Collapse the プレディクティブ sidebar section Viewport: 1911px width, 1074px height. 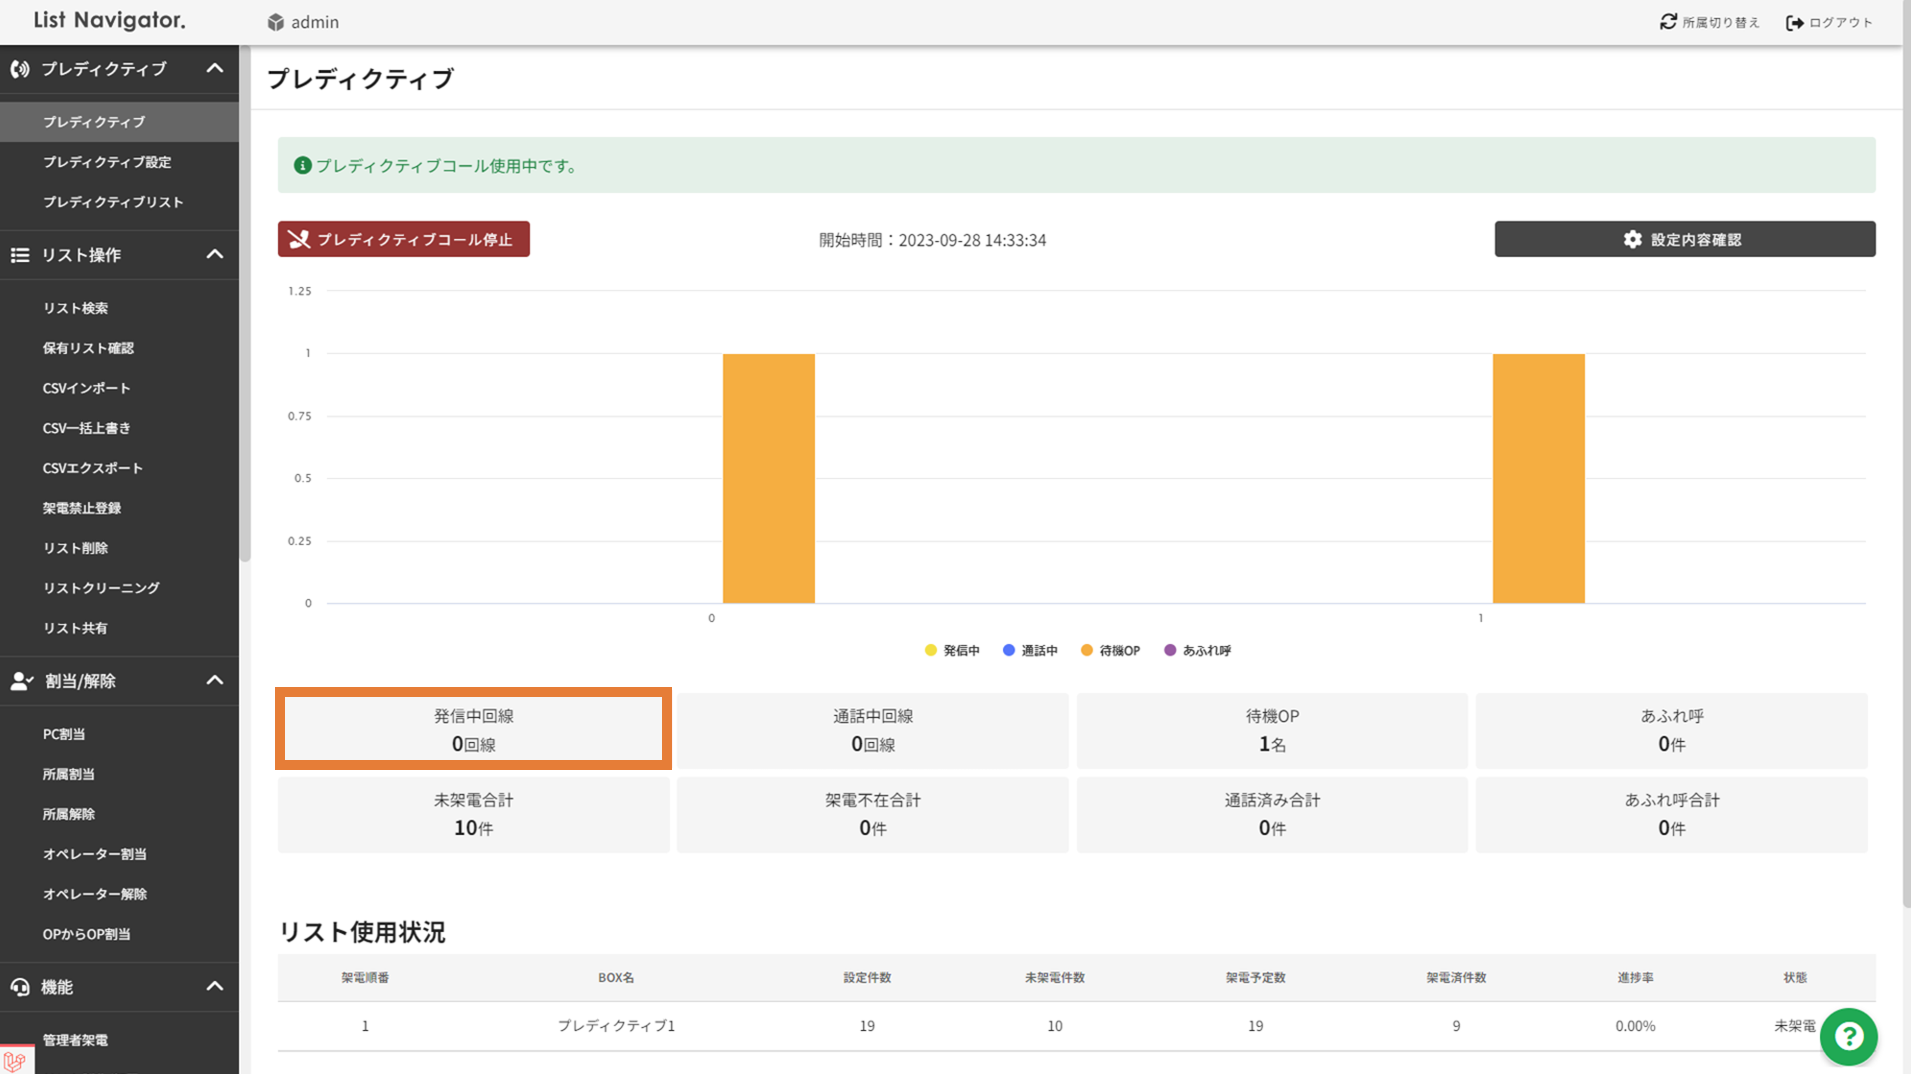214,68
